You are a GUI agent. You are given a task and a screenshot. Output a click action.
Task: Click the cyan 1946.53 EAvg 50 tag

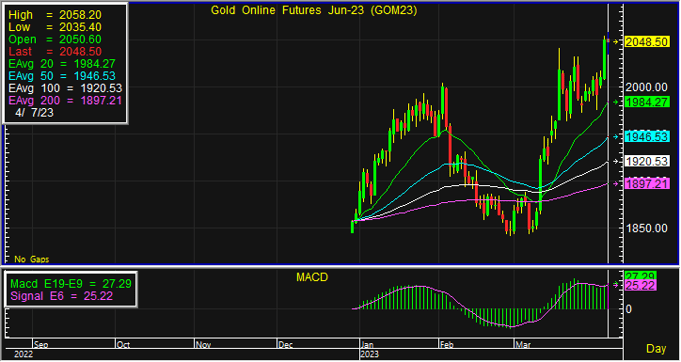tap(646, 137)
